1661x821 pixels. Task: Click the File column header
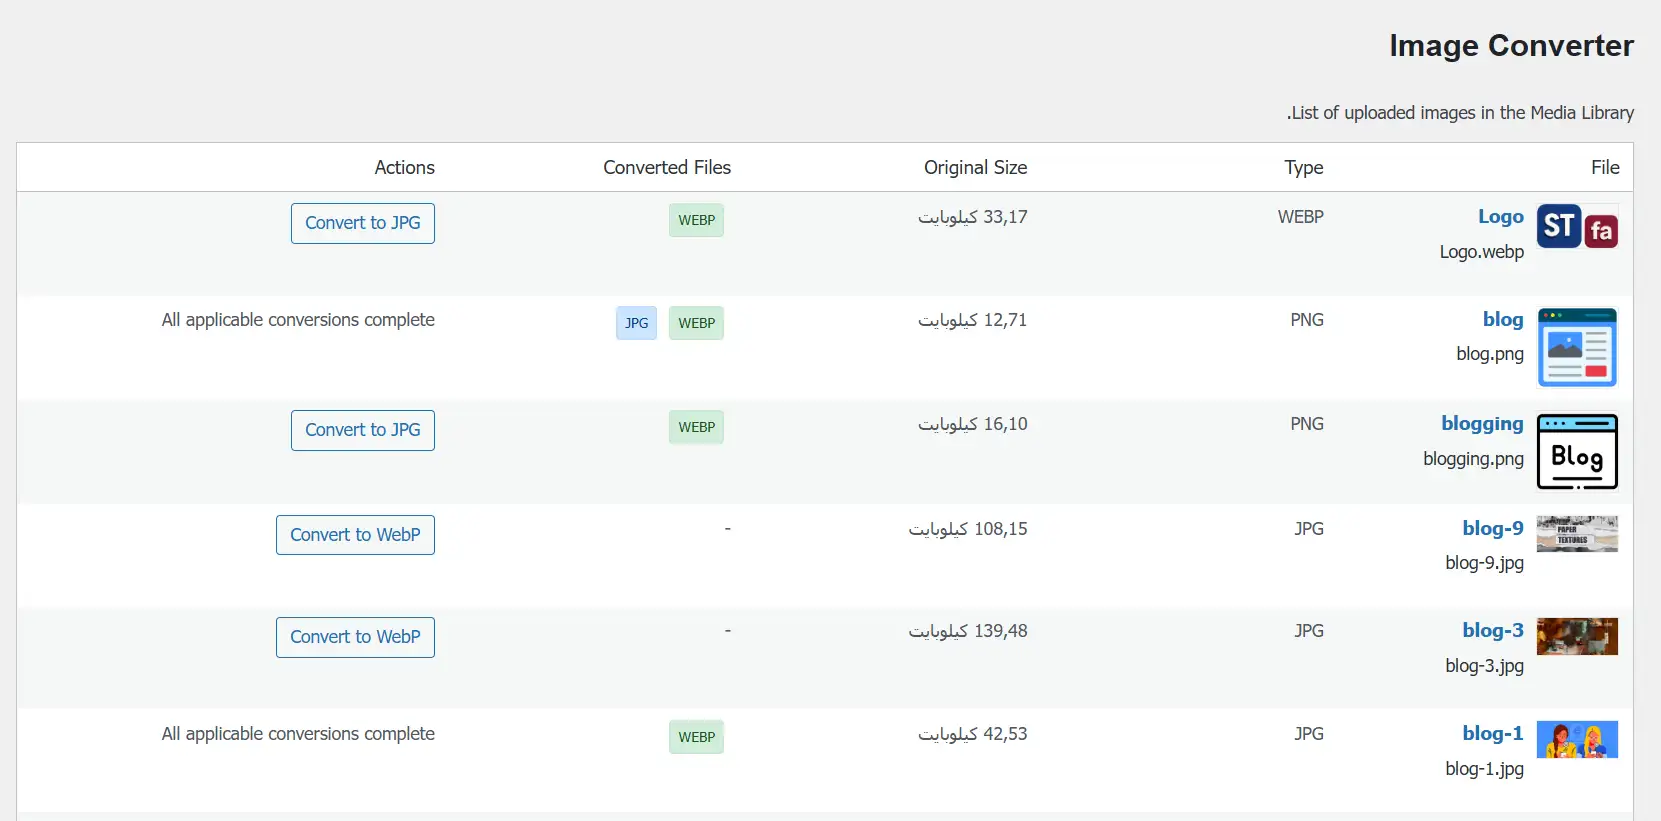1605,167
